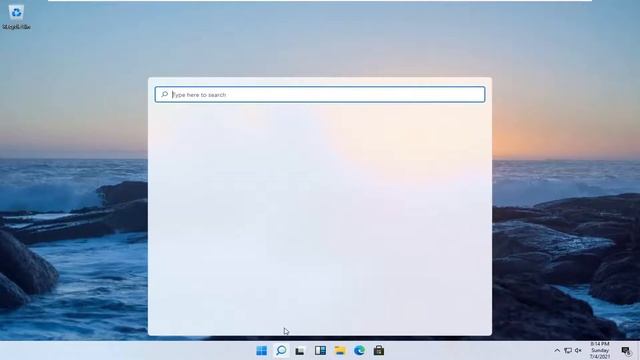Screen dimensions: 640x360
Task: Open the taskbar clock and date
Action: 600,351
